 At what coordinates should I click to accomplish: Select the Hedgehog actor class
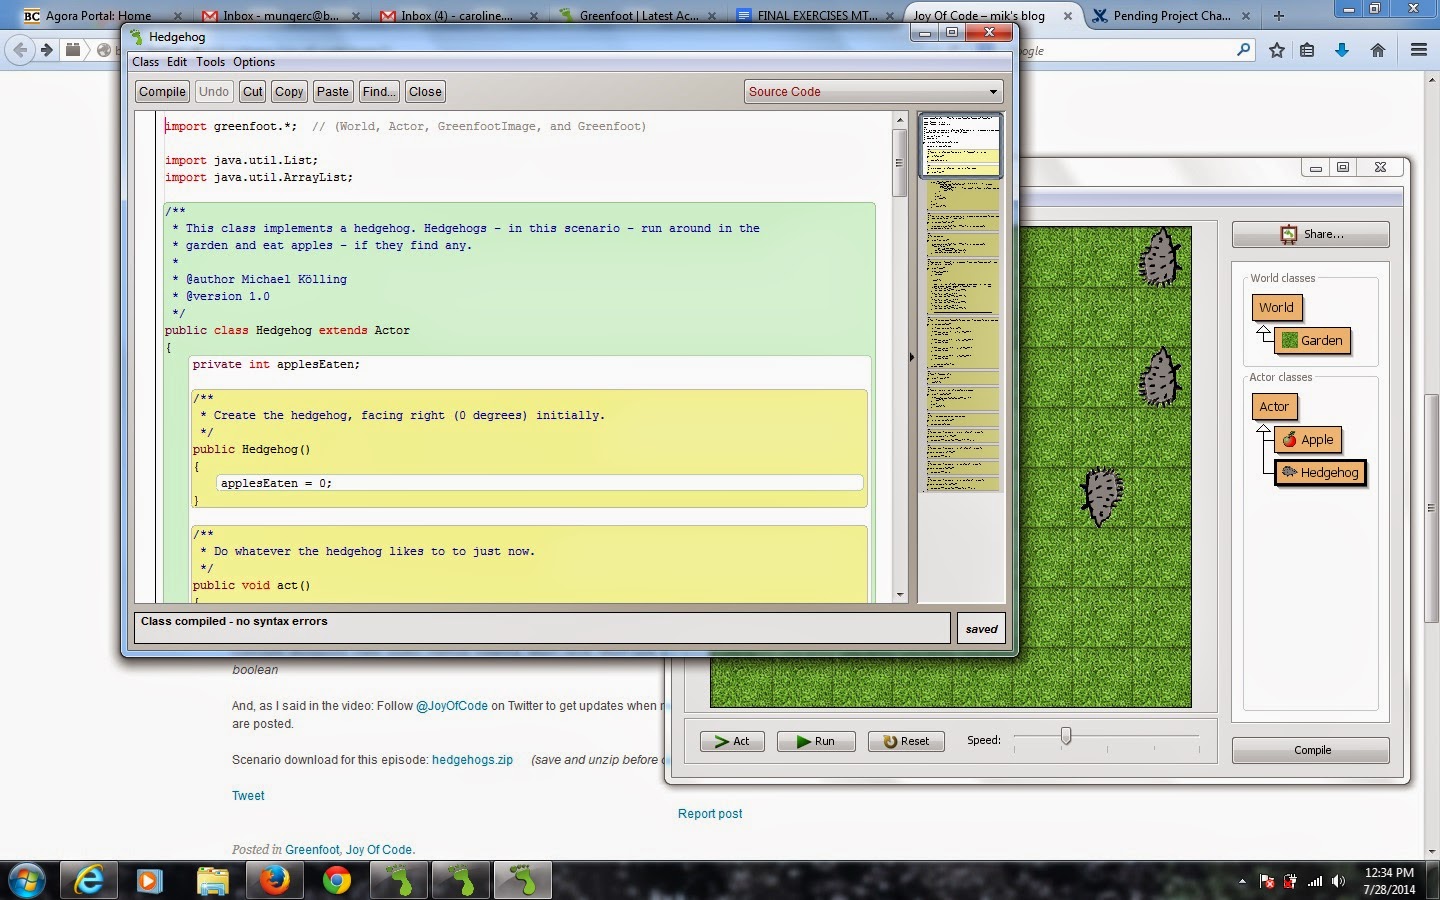(x=1321, y=472)
